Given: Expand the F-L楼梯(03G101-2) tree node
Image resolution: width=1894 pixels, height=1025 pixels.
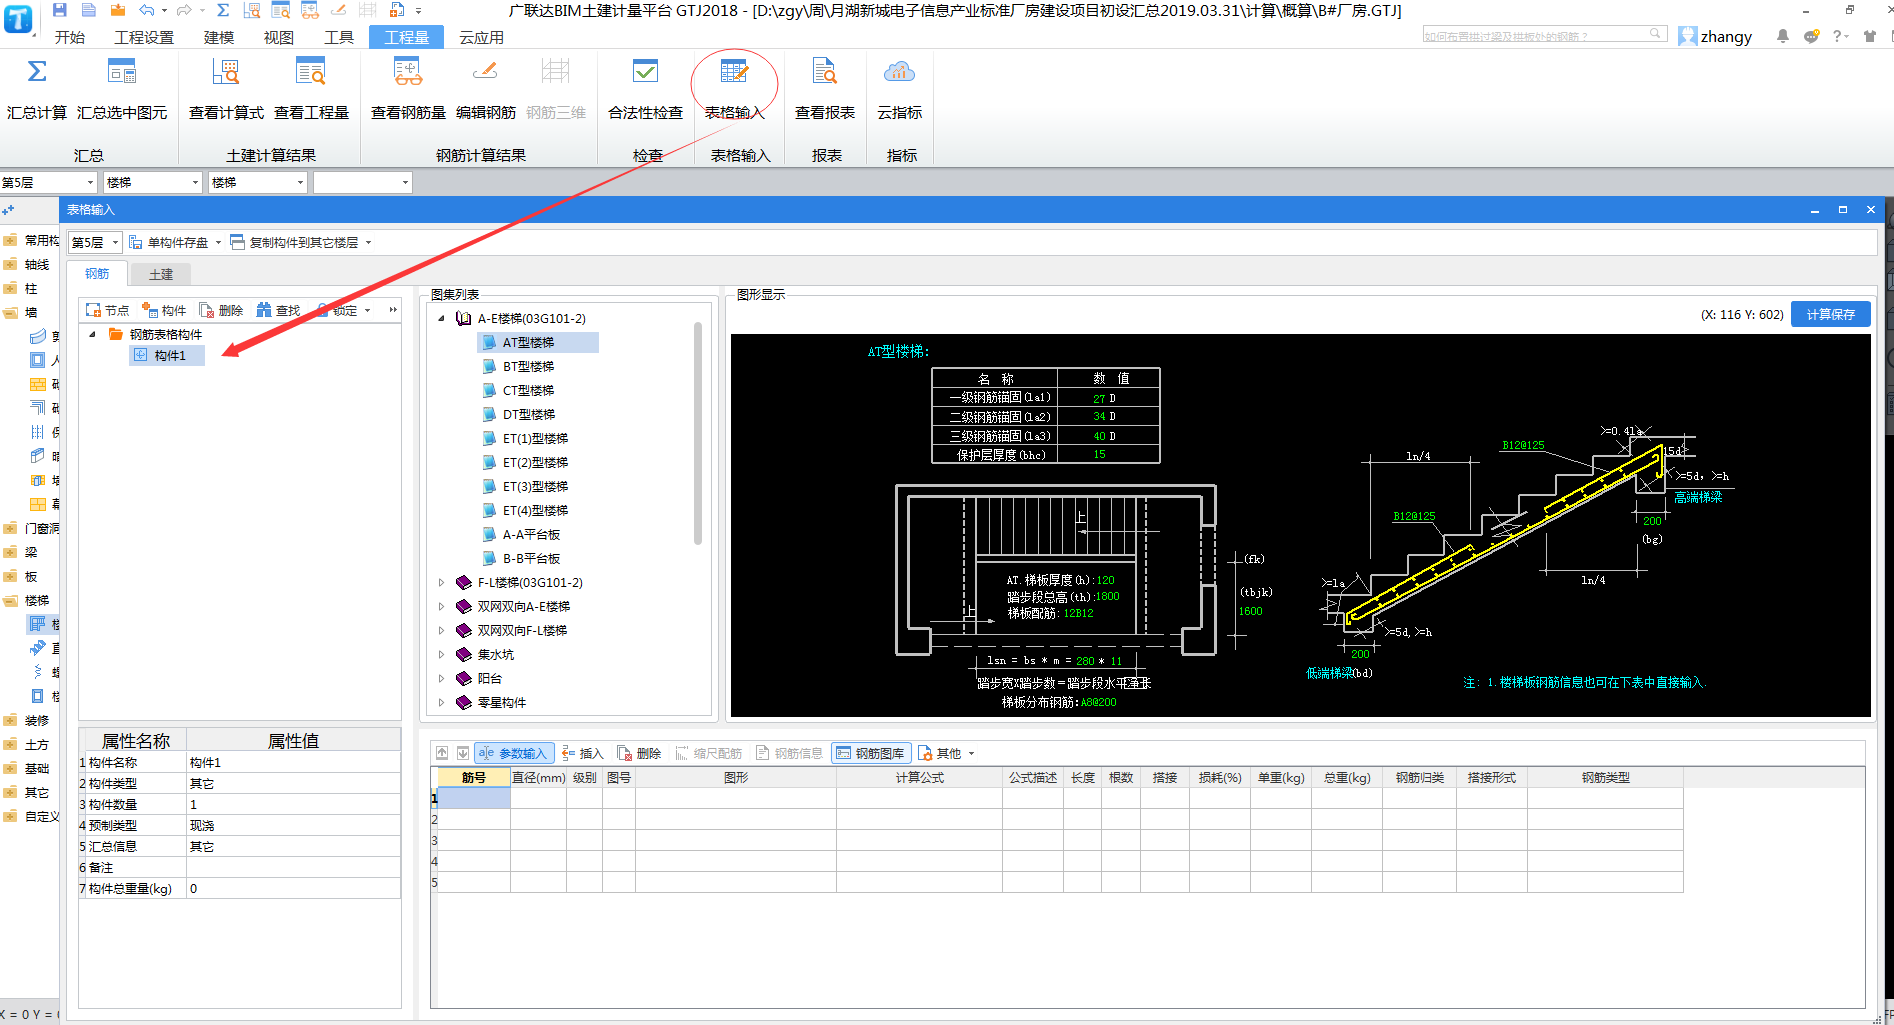Looking at the screenshot, I should pyautogui.click(x=442, y=582).
